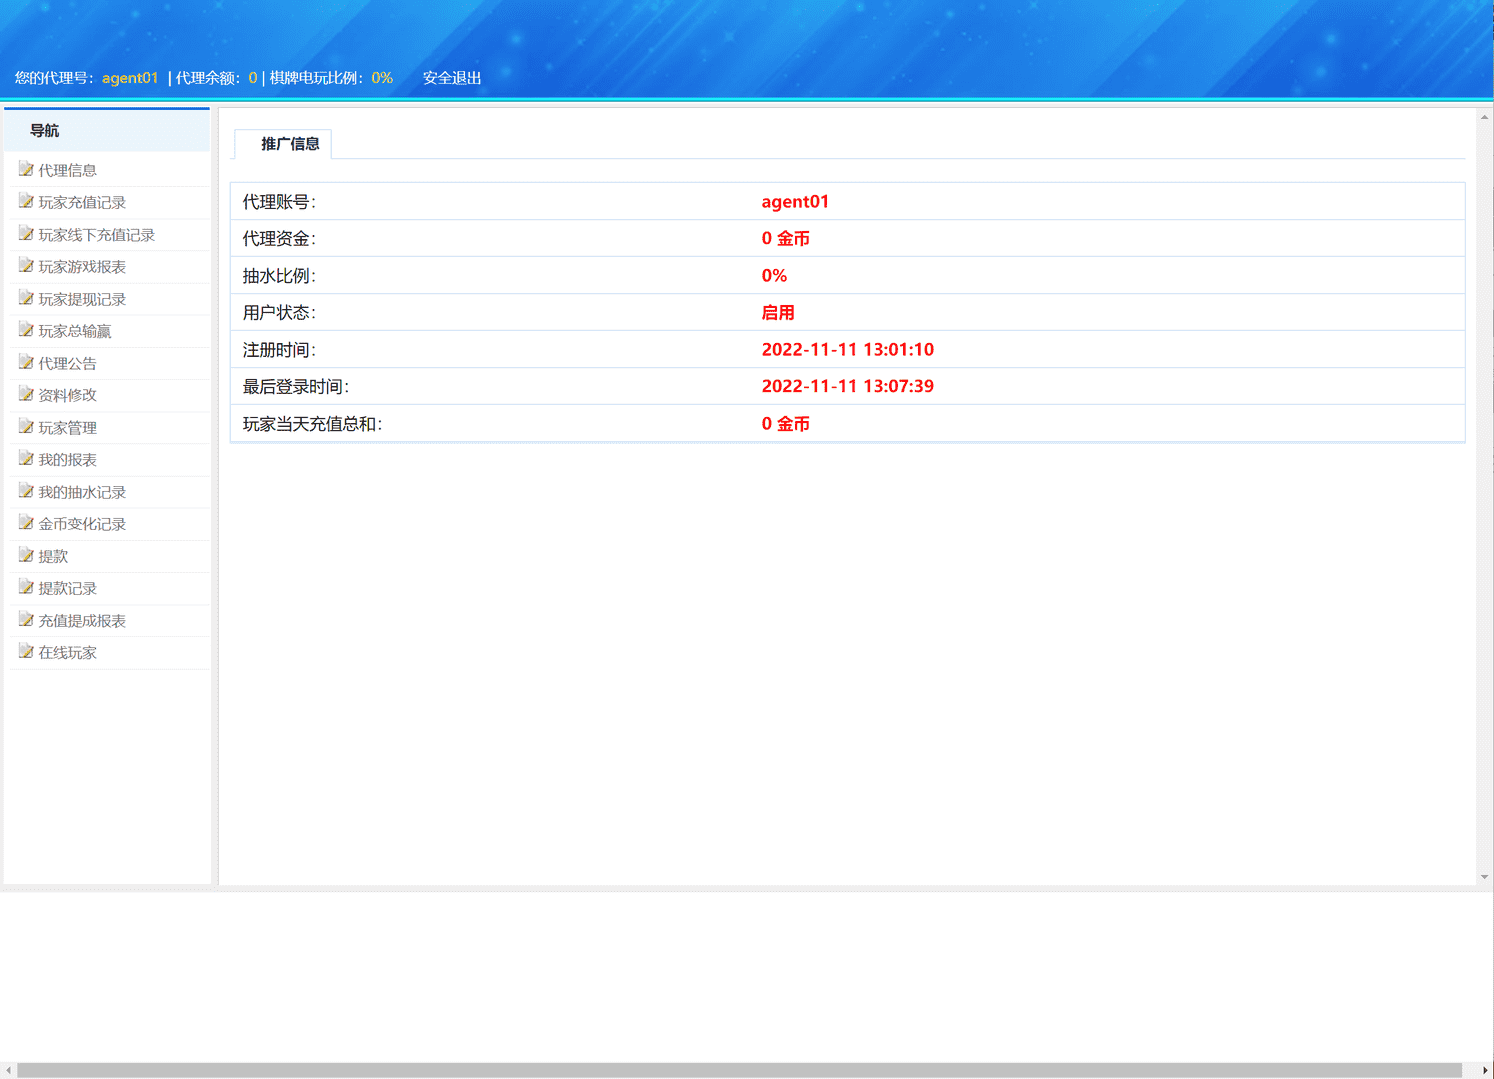
Task: Click the edit icon beside 充值提成报表
Action: (26, 620)
